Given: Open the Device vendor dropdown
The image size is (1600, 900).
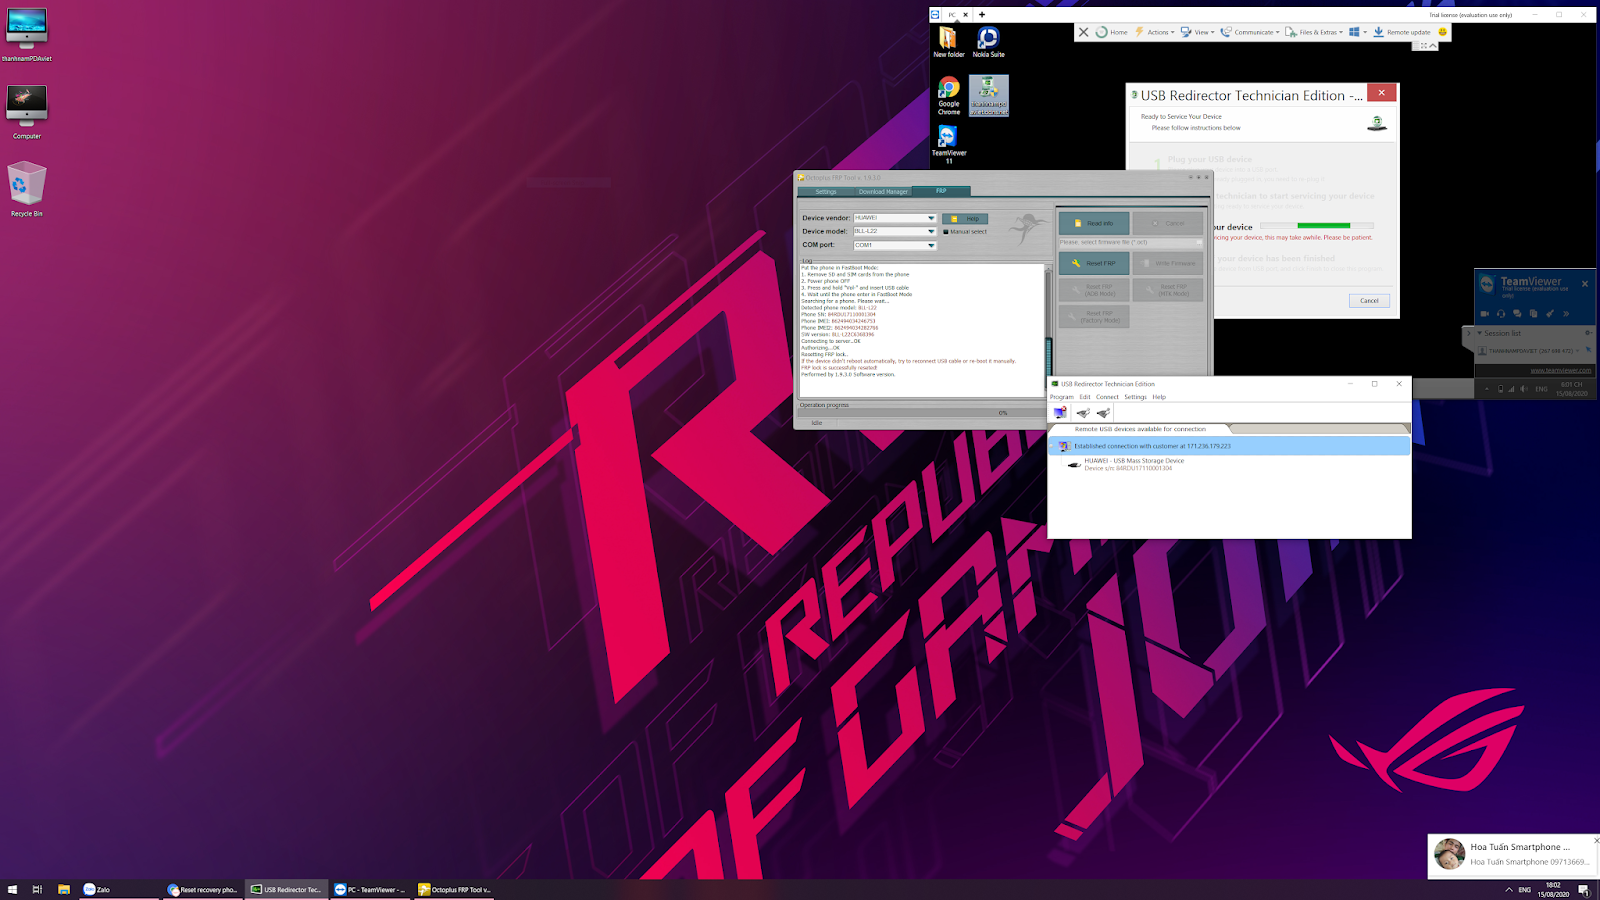Looking at the screenshot, I should tap(930, 218).
